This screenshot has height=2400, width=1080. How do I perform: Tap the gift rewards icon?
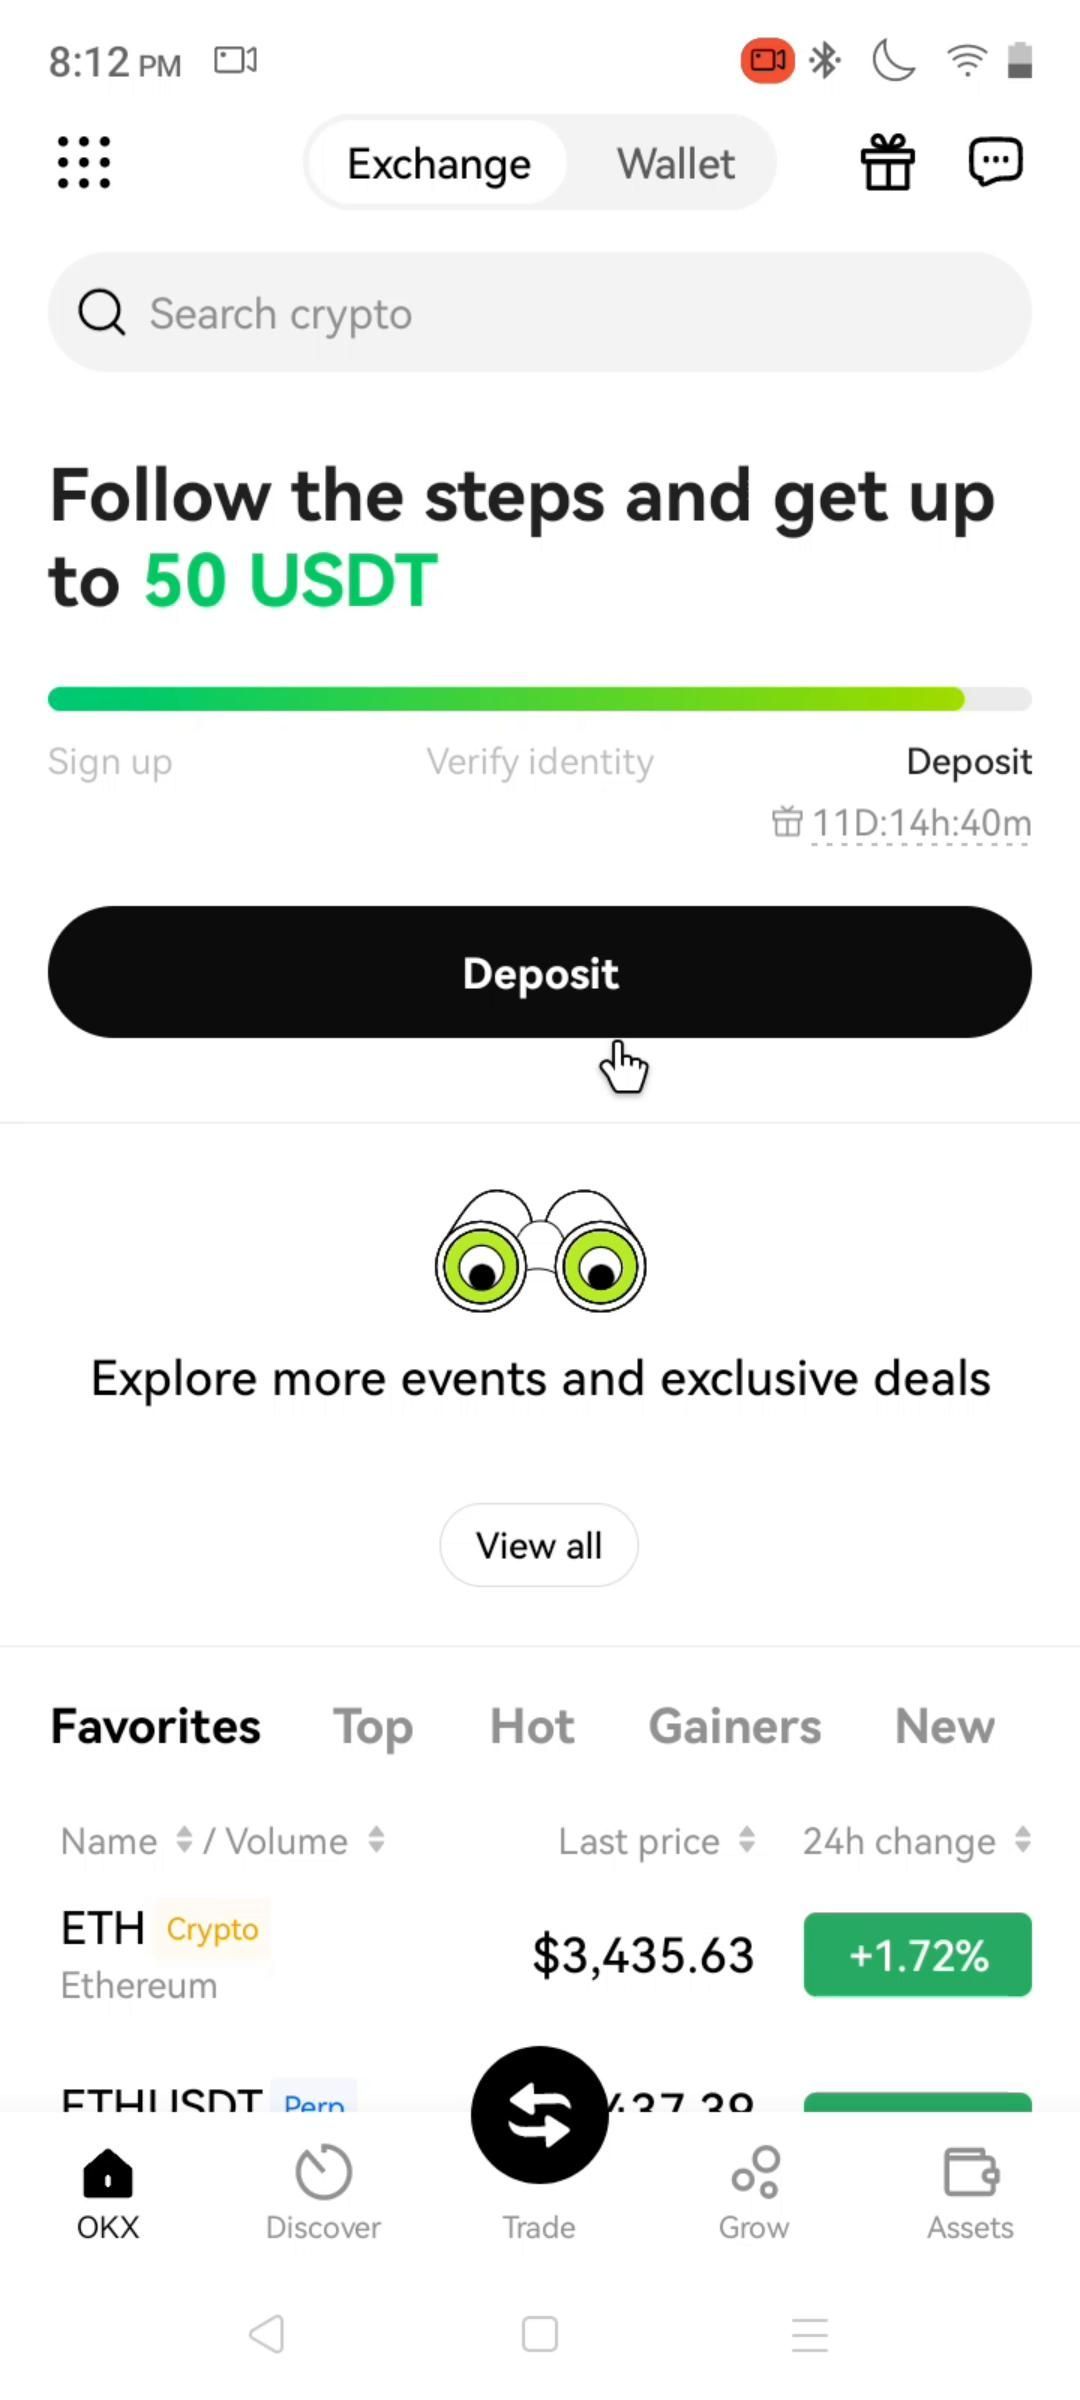tap(888, 163)
